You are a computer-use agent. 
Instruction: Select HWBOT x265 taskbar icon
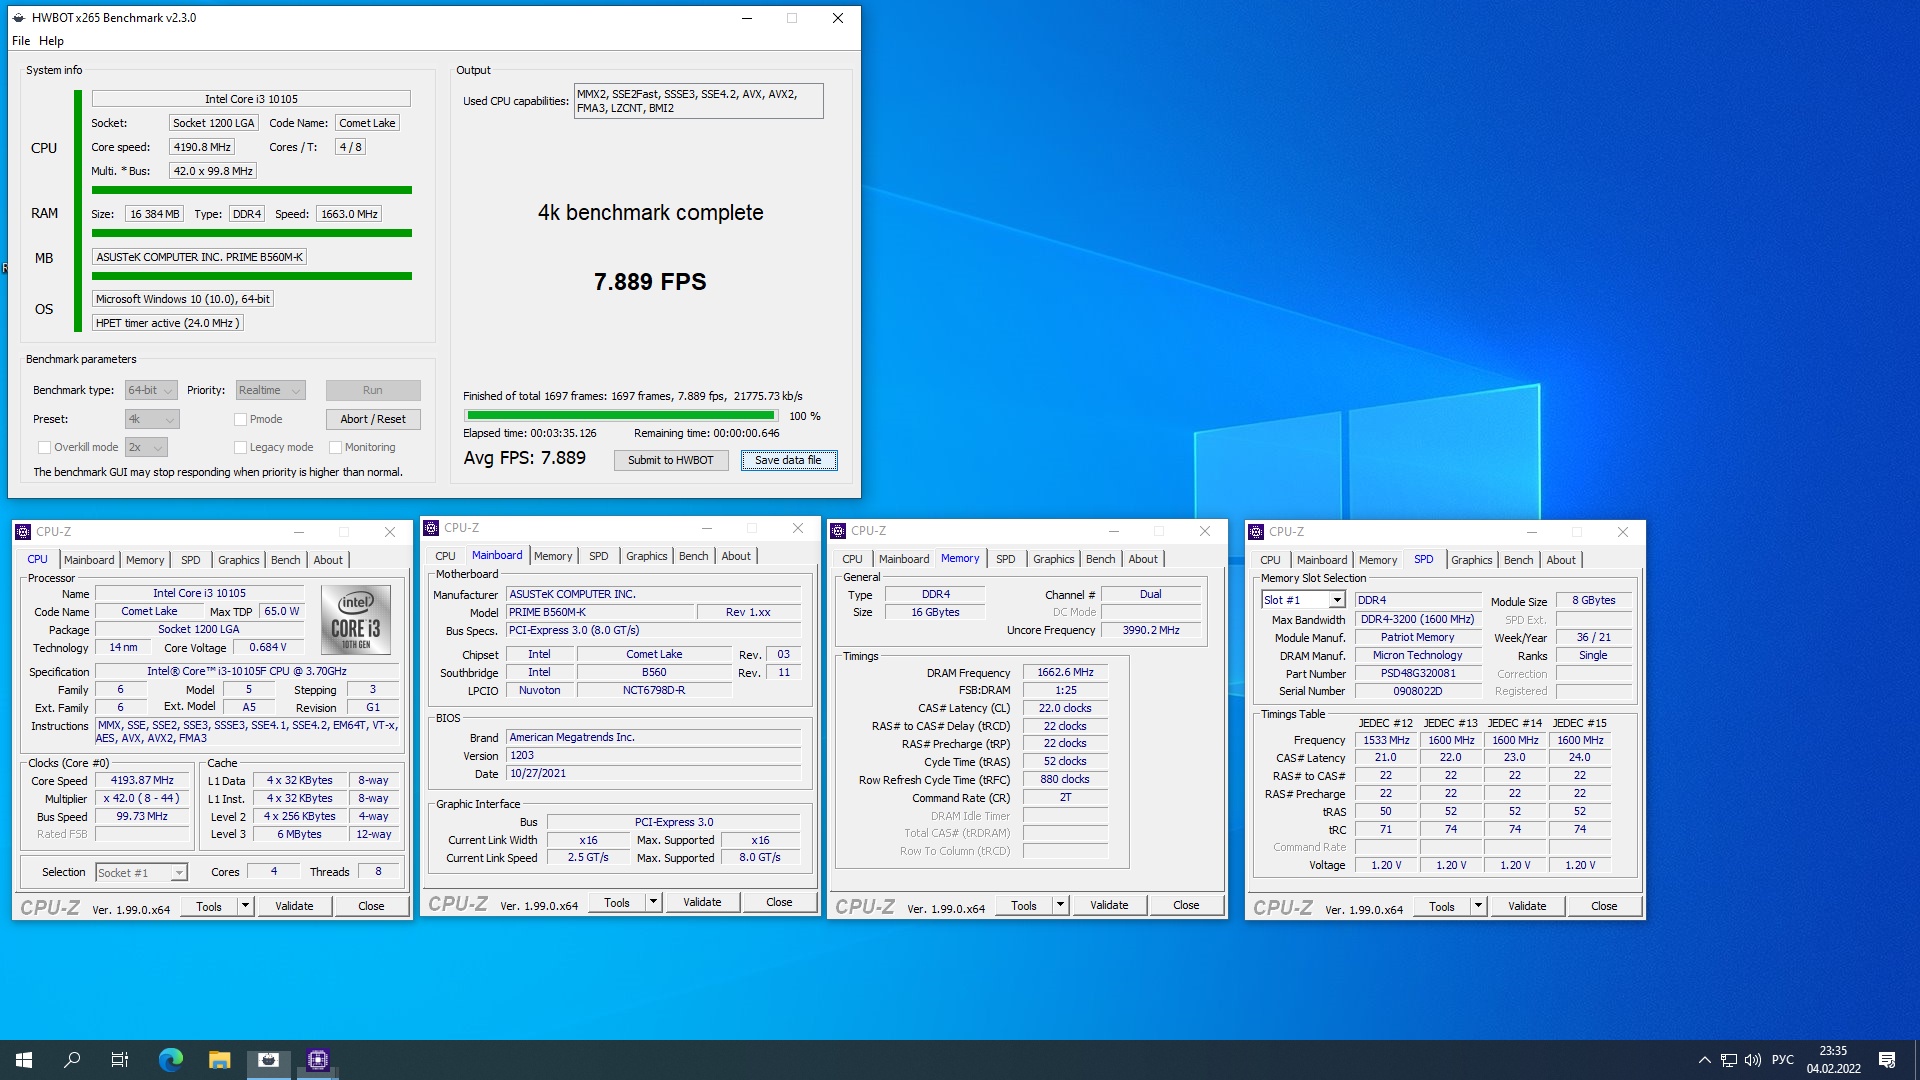pos(268,1060)
